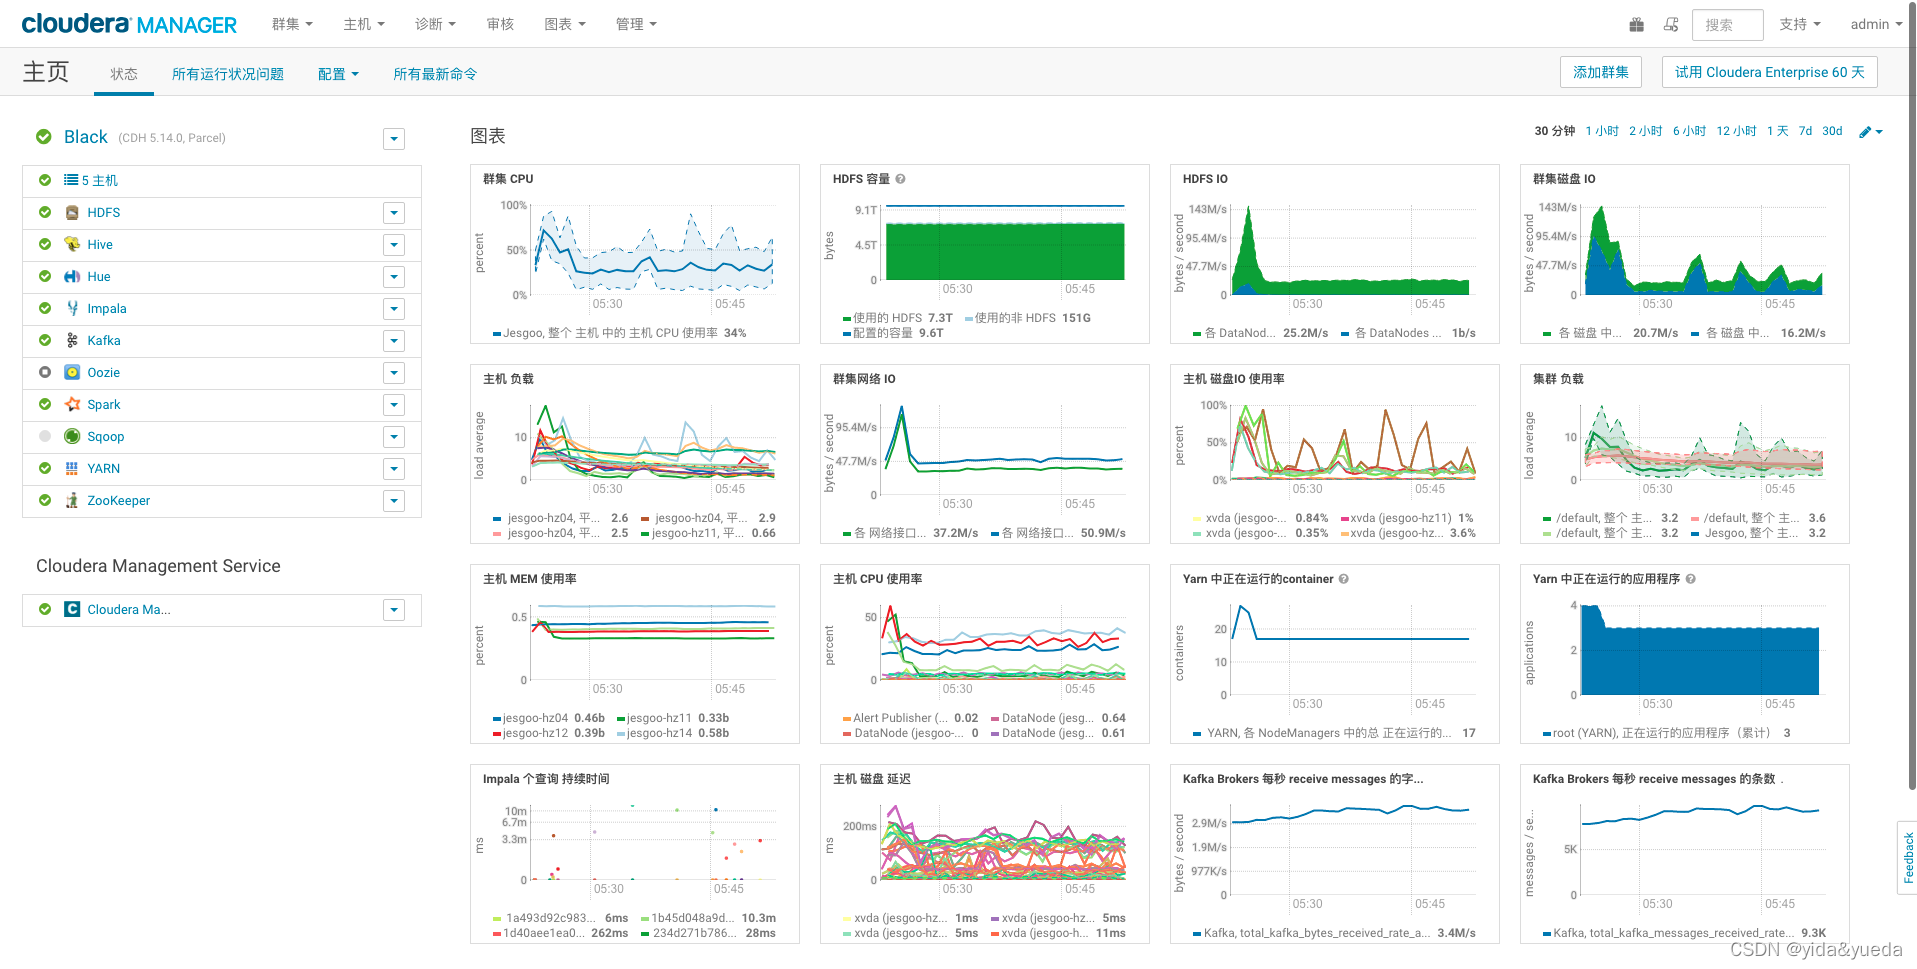Open the 5 主机 hosts link
1917x969 pixels.
pos(100,180)
